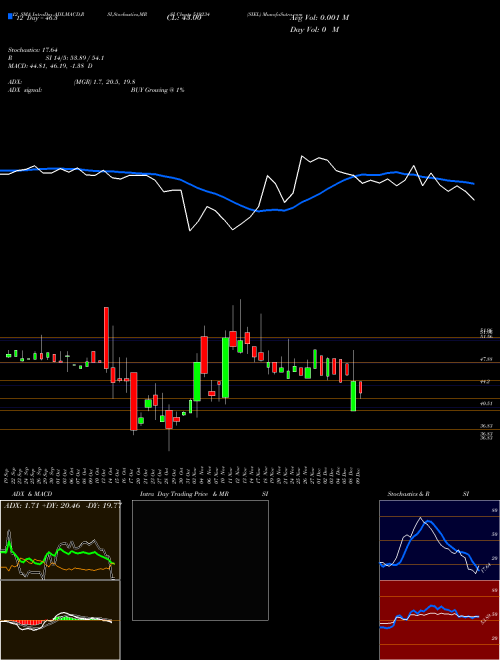
Task: Click the MACD values line
Action: click(x=50, y=66)
